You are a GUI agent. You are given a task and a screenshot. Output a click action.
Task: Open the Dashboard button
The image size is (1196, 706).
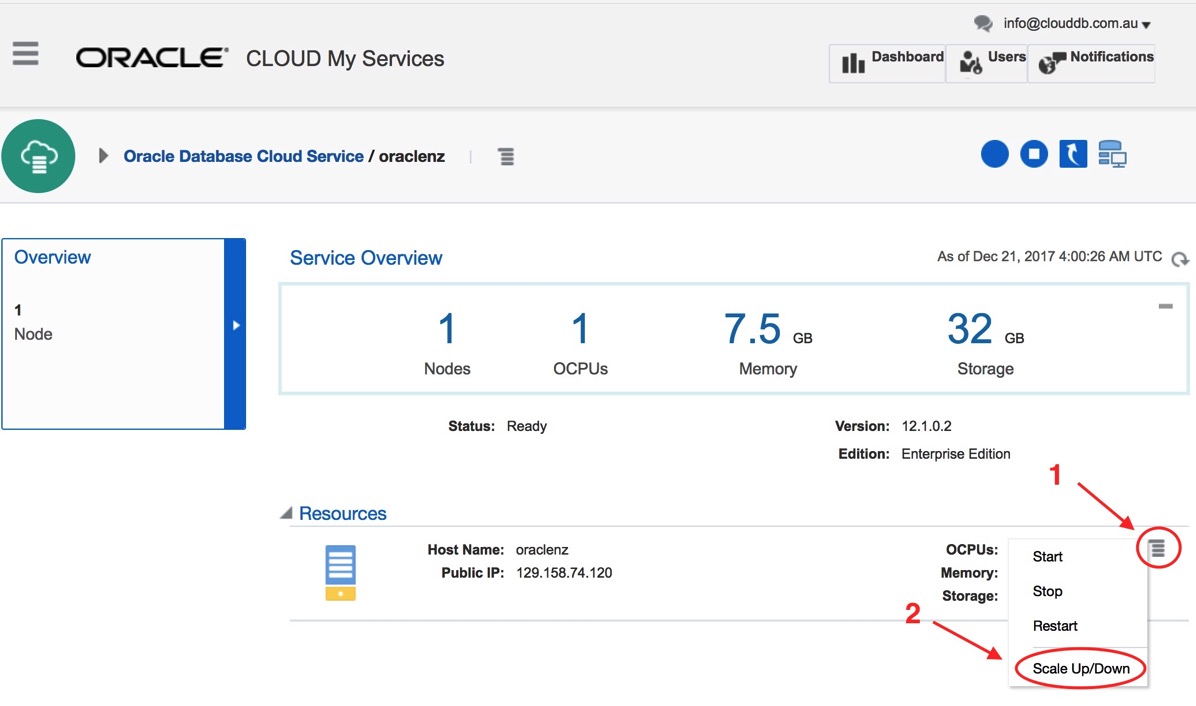[x=888, y=62]
